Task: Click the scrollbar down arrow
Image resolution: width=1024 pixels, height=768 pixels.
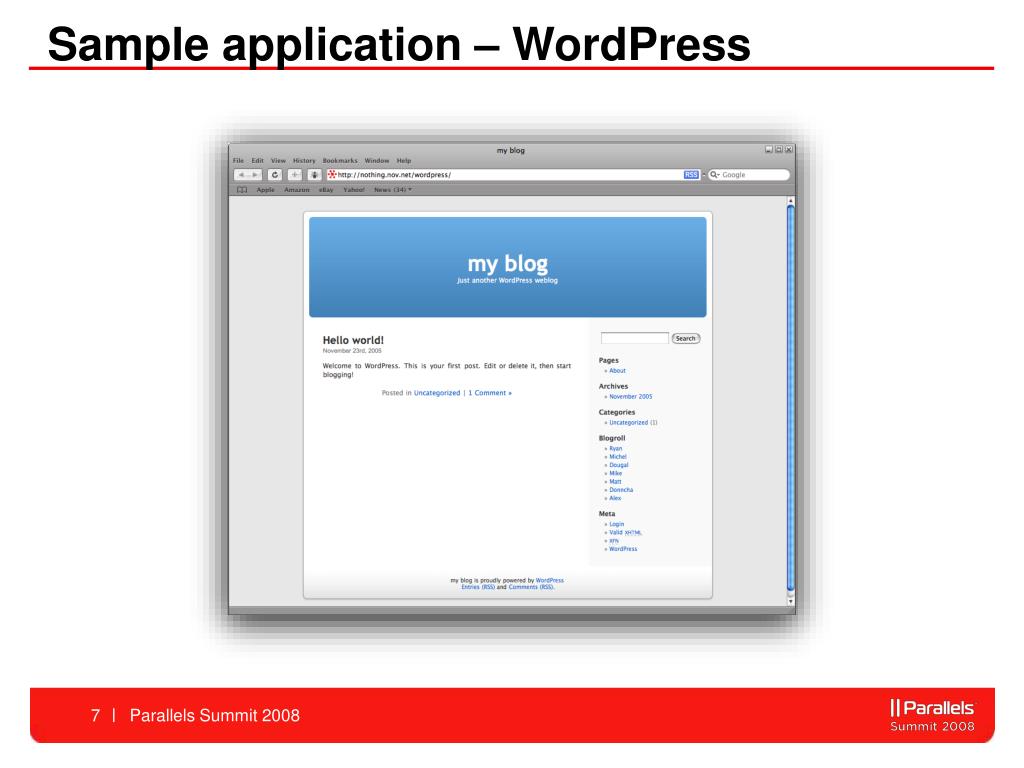Action: click(x=790, y=601)
